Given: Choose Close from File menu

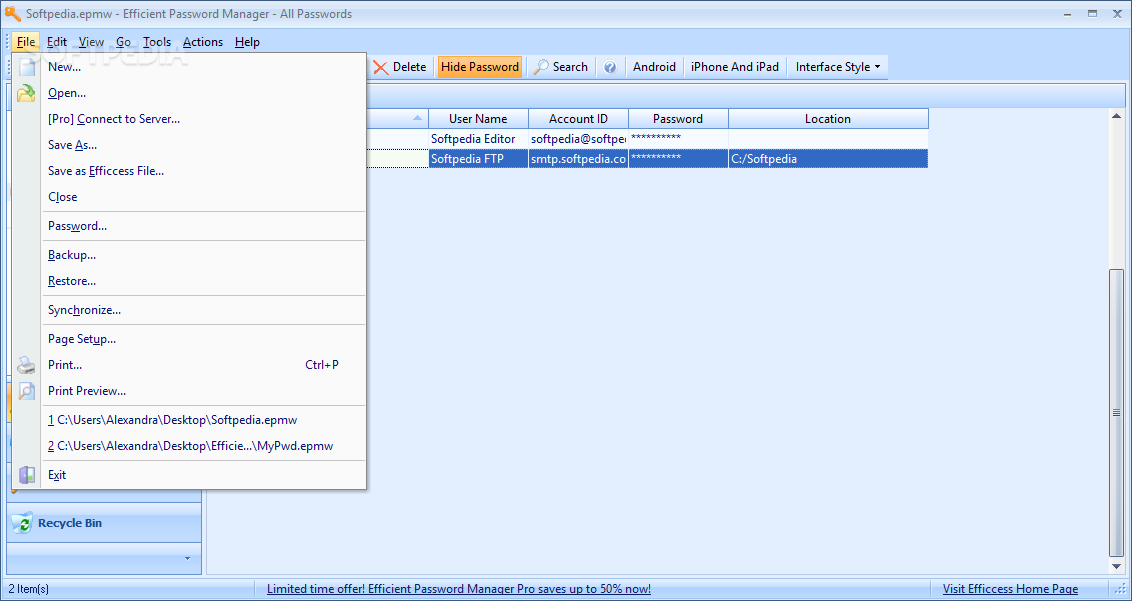Looking at the screenshot, I should pos(203,197).
